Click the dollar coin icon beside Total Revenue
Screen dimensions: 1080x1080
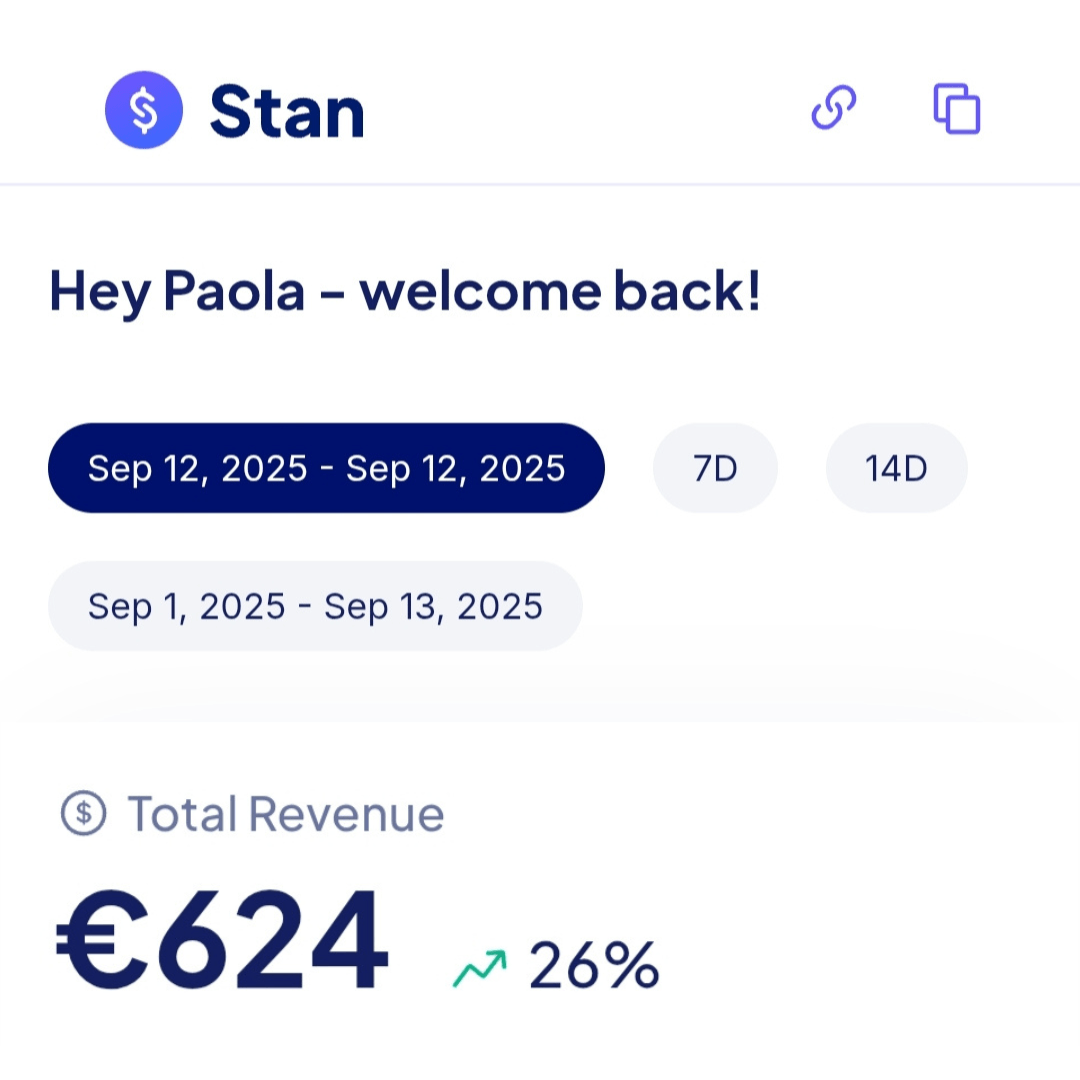(84, 813)
